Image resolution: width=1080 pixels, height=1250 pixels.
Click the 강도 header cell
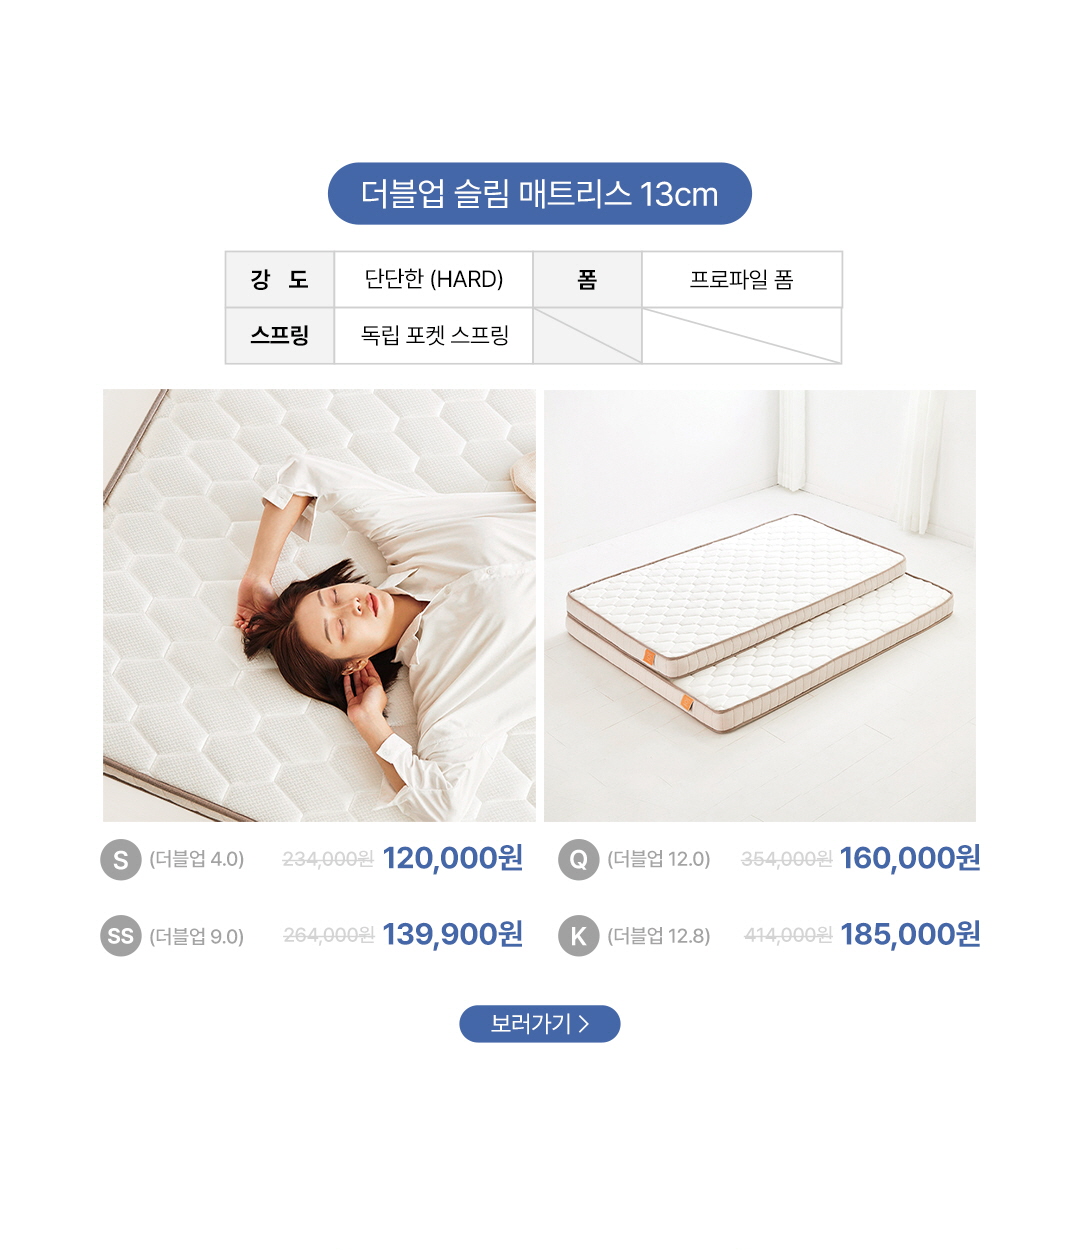[280, 279]
